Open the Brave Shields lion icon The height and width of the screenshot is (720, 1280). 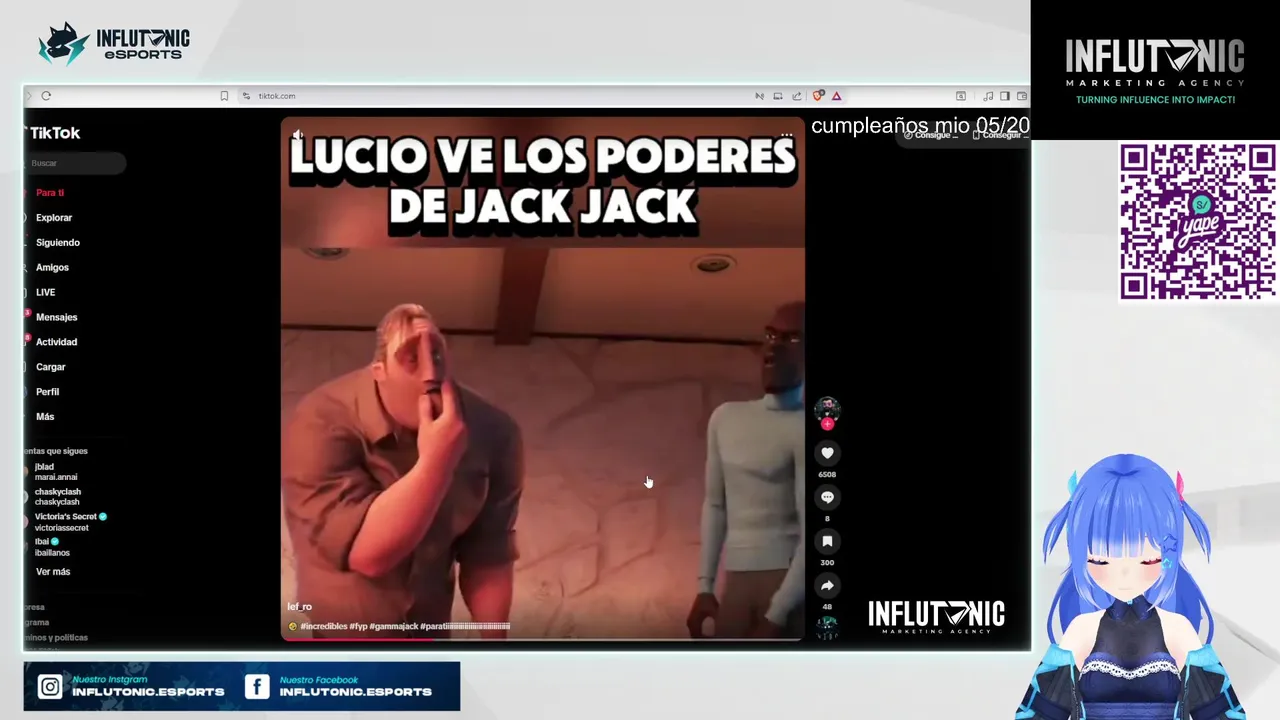coord(818,96)
